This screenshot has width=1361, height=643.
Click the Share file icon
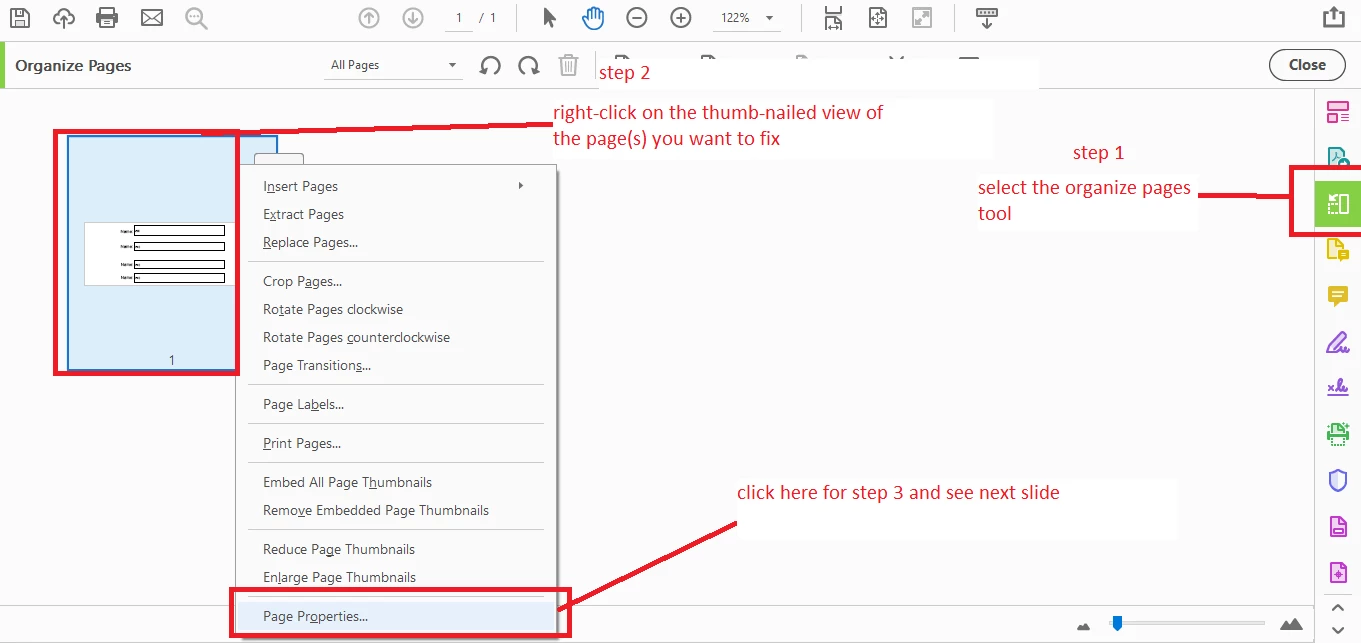tap(1332, 18)
